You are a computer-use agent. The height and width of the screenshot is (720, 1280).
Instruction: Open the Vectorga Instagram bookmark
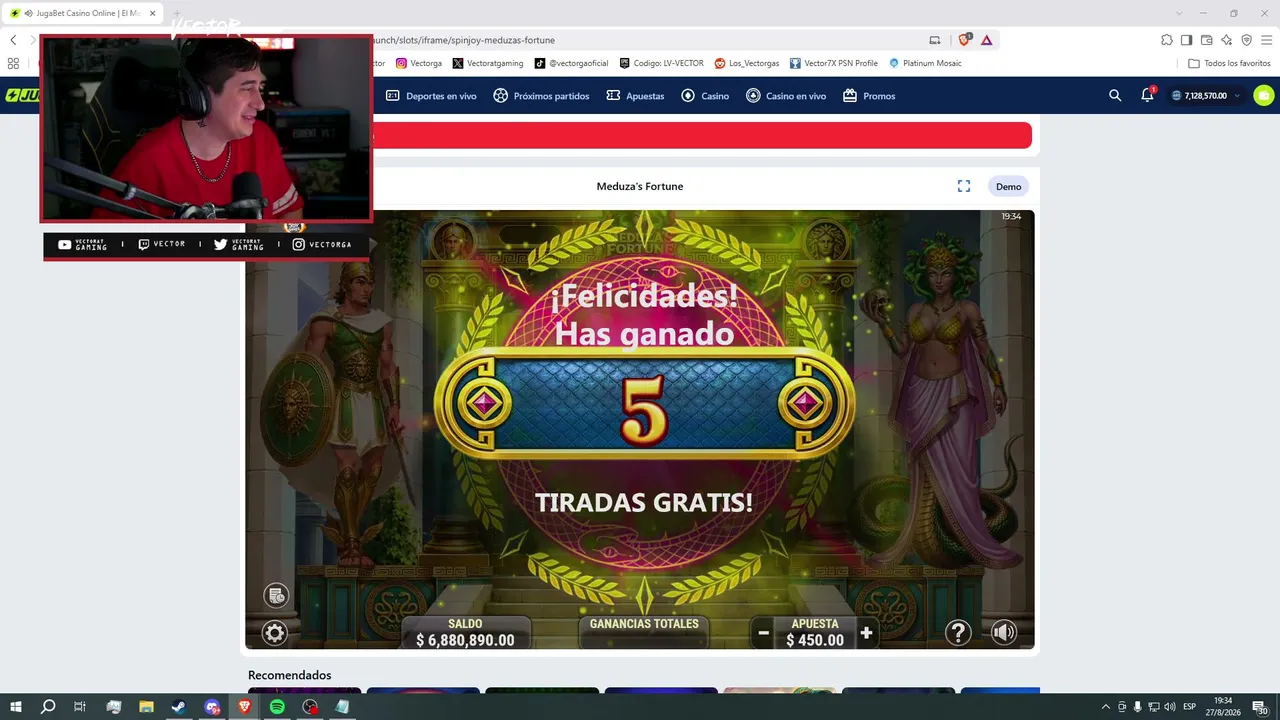[418, 63]
